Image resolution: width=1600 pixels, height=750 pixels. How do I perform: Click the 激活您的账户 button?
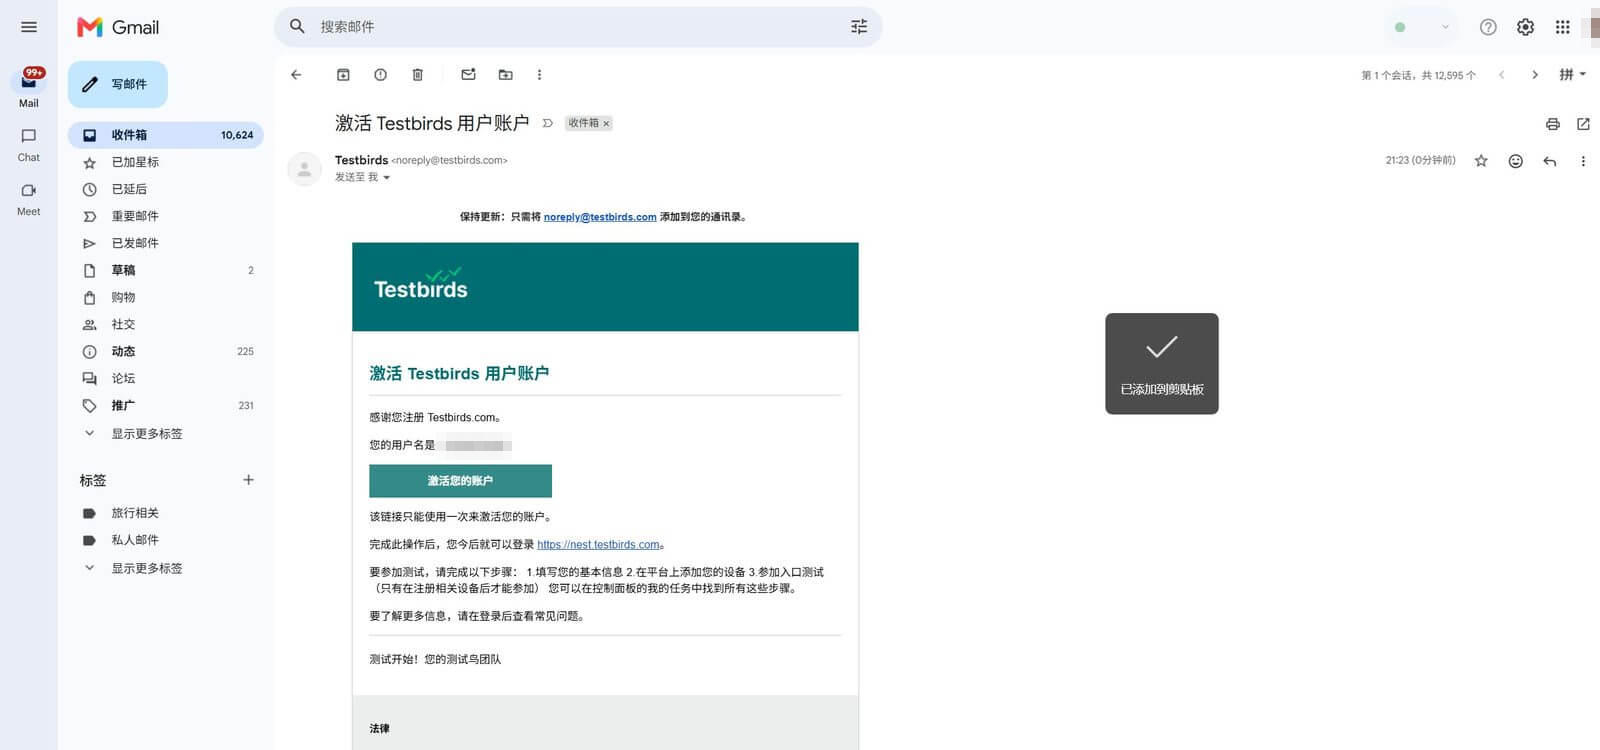click(x=460, y=481)
